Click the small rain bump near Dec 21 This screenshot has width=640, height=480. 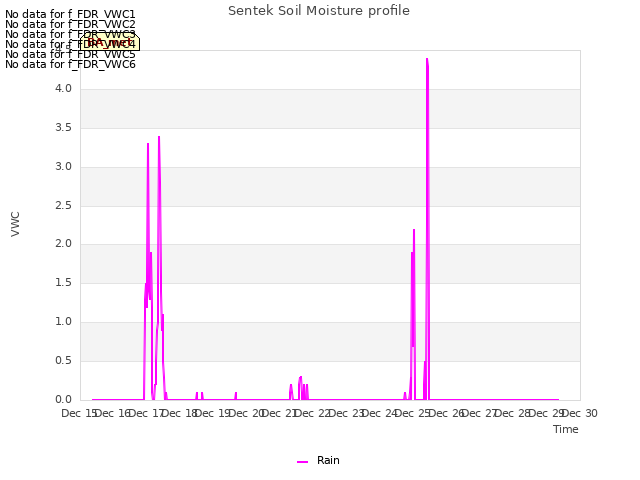coord(300,378)
